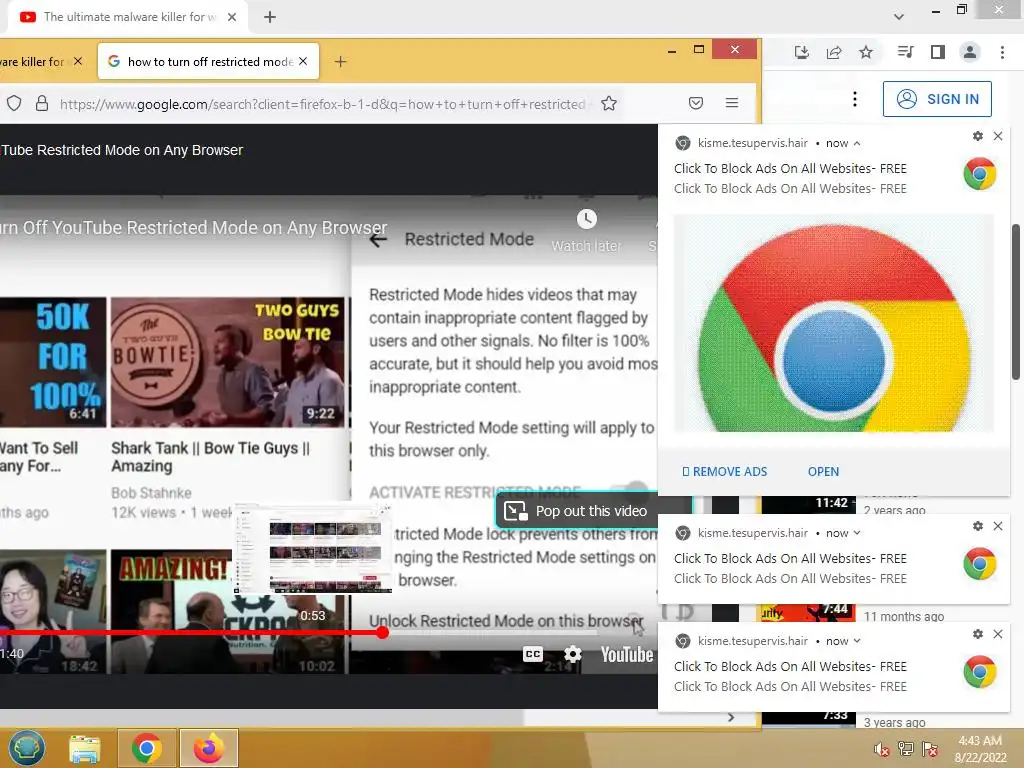Open settings gear of bottom notification
This screenshot has height=768, width=1024.
978,633
